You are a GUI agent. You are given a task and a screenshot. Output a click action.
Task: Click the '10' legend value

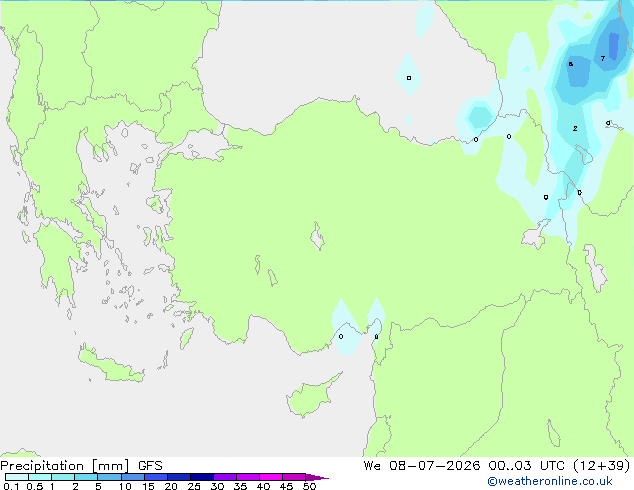[125, 486]
